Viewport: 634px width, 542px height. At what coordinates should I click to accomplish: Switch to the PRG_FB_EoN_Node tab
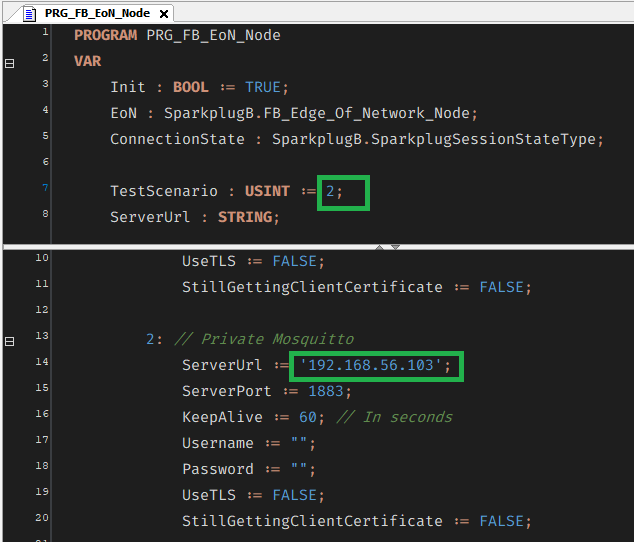pos(97,13)
